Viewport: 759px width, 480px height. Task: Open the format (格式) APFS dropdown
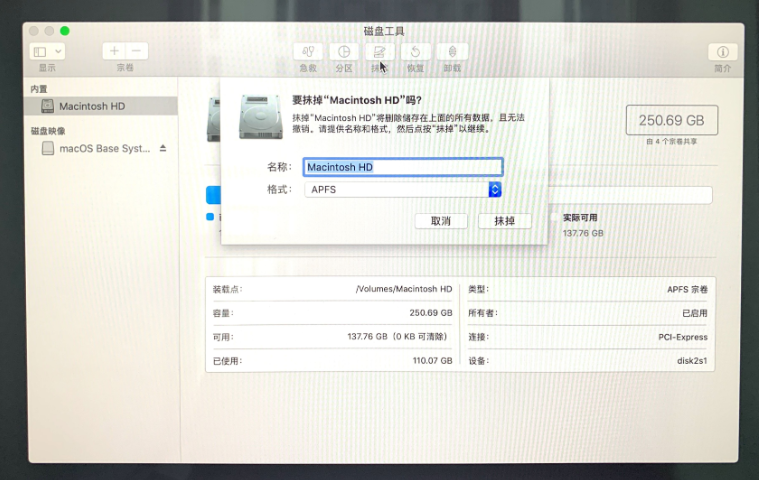click(403, 190)
